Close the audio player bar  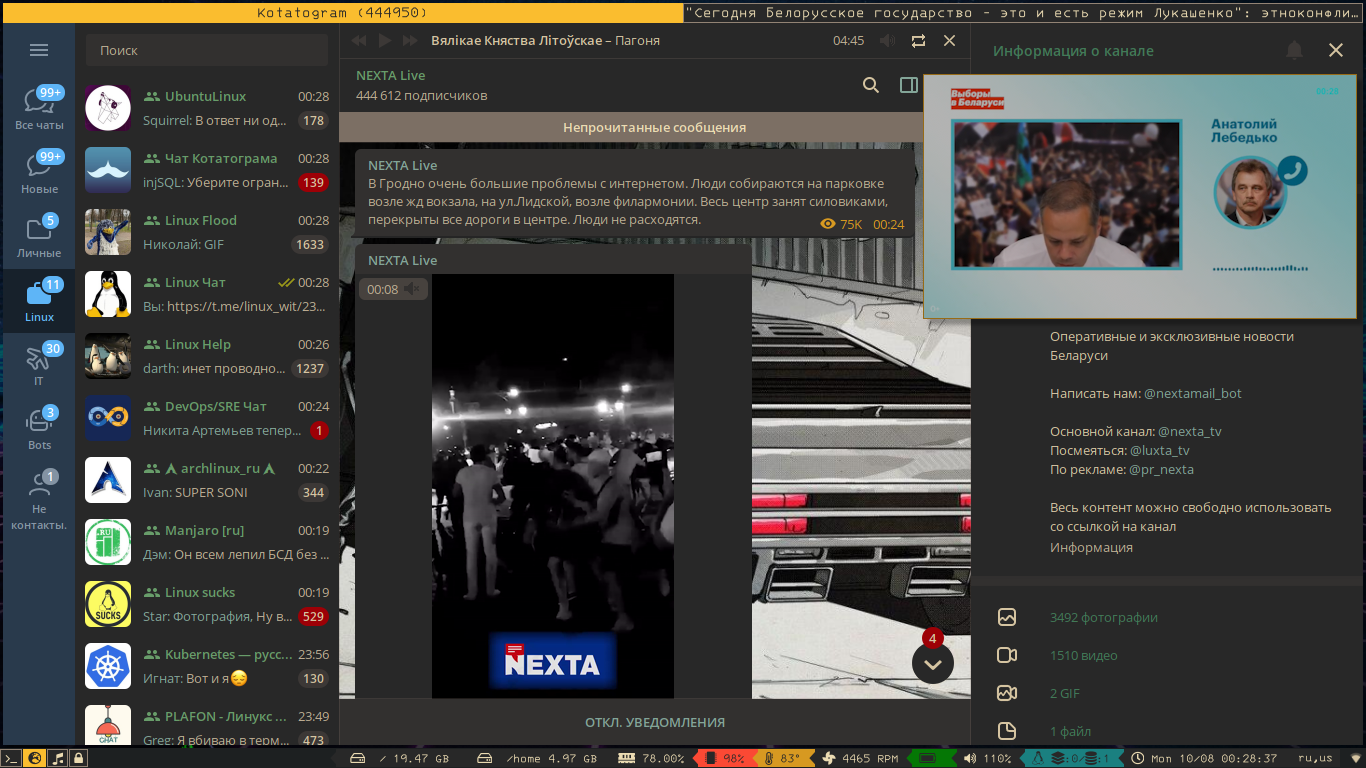tap(950, 41)
